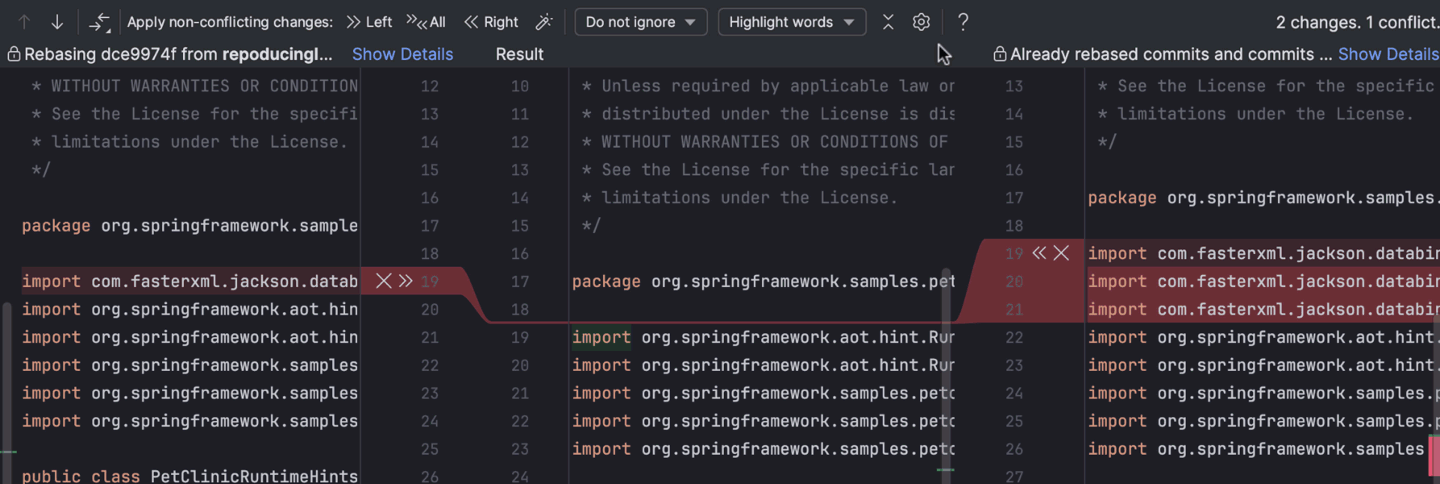Click jackson import on line 19 in right pane
Viewport: 1440px width, 484px height.
coord(1263,253)
